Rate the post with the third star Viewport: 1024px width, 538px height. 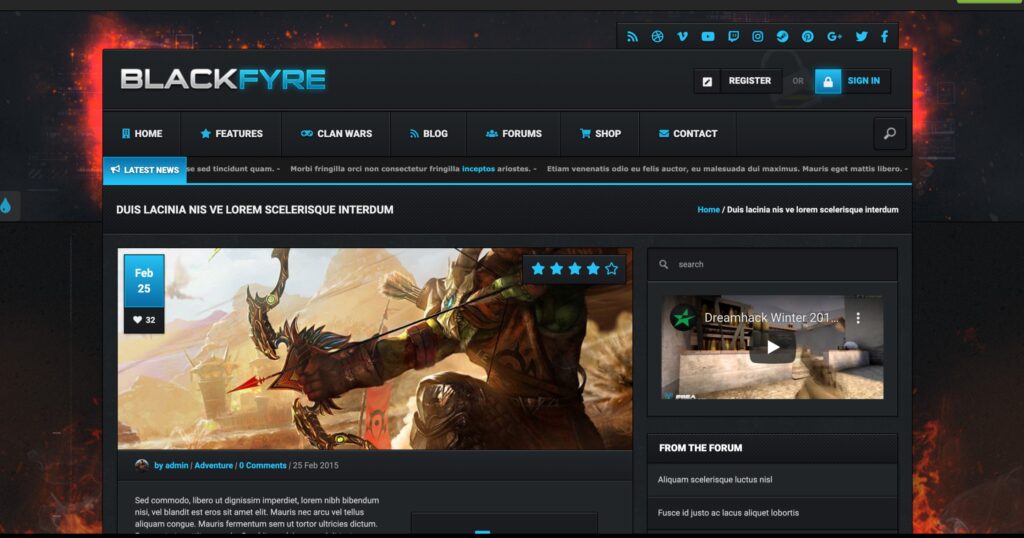(574, 268)
